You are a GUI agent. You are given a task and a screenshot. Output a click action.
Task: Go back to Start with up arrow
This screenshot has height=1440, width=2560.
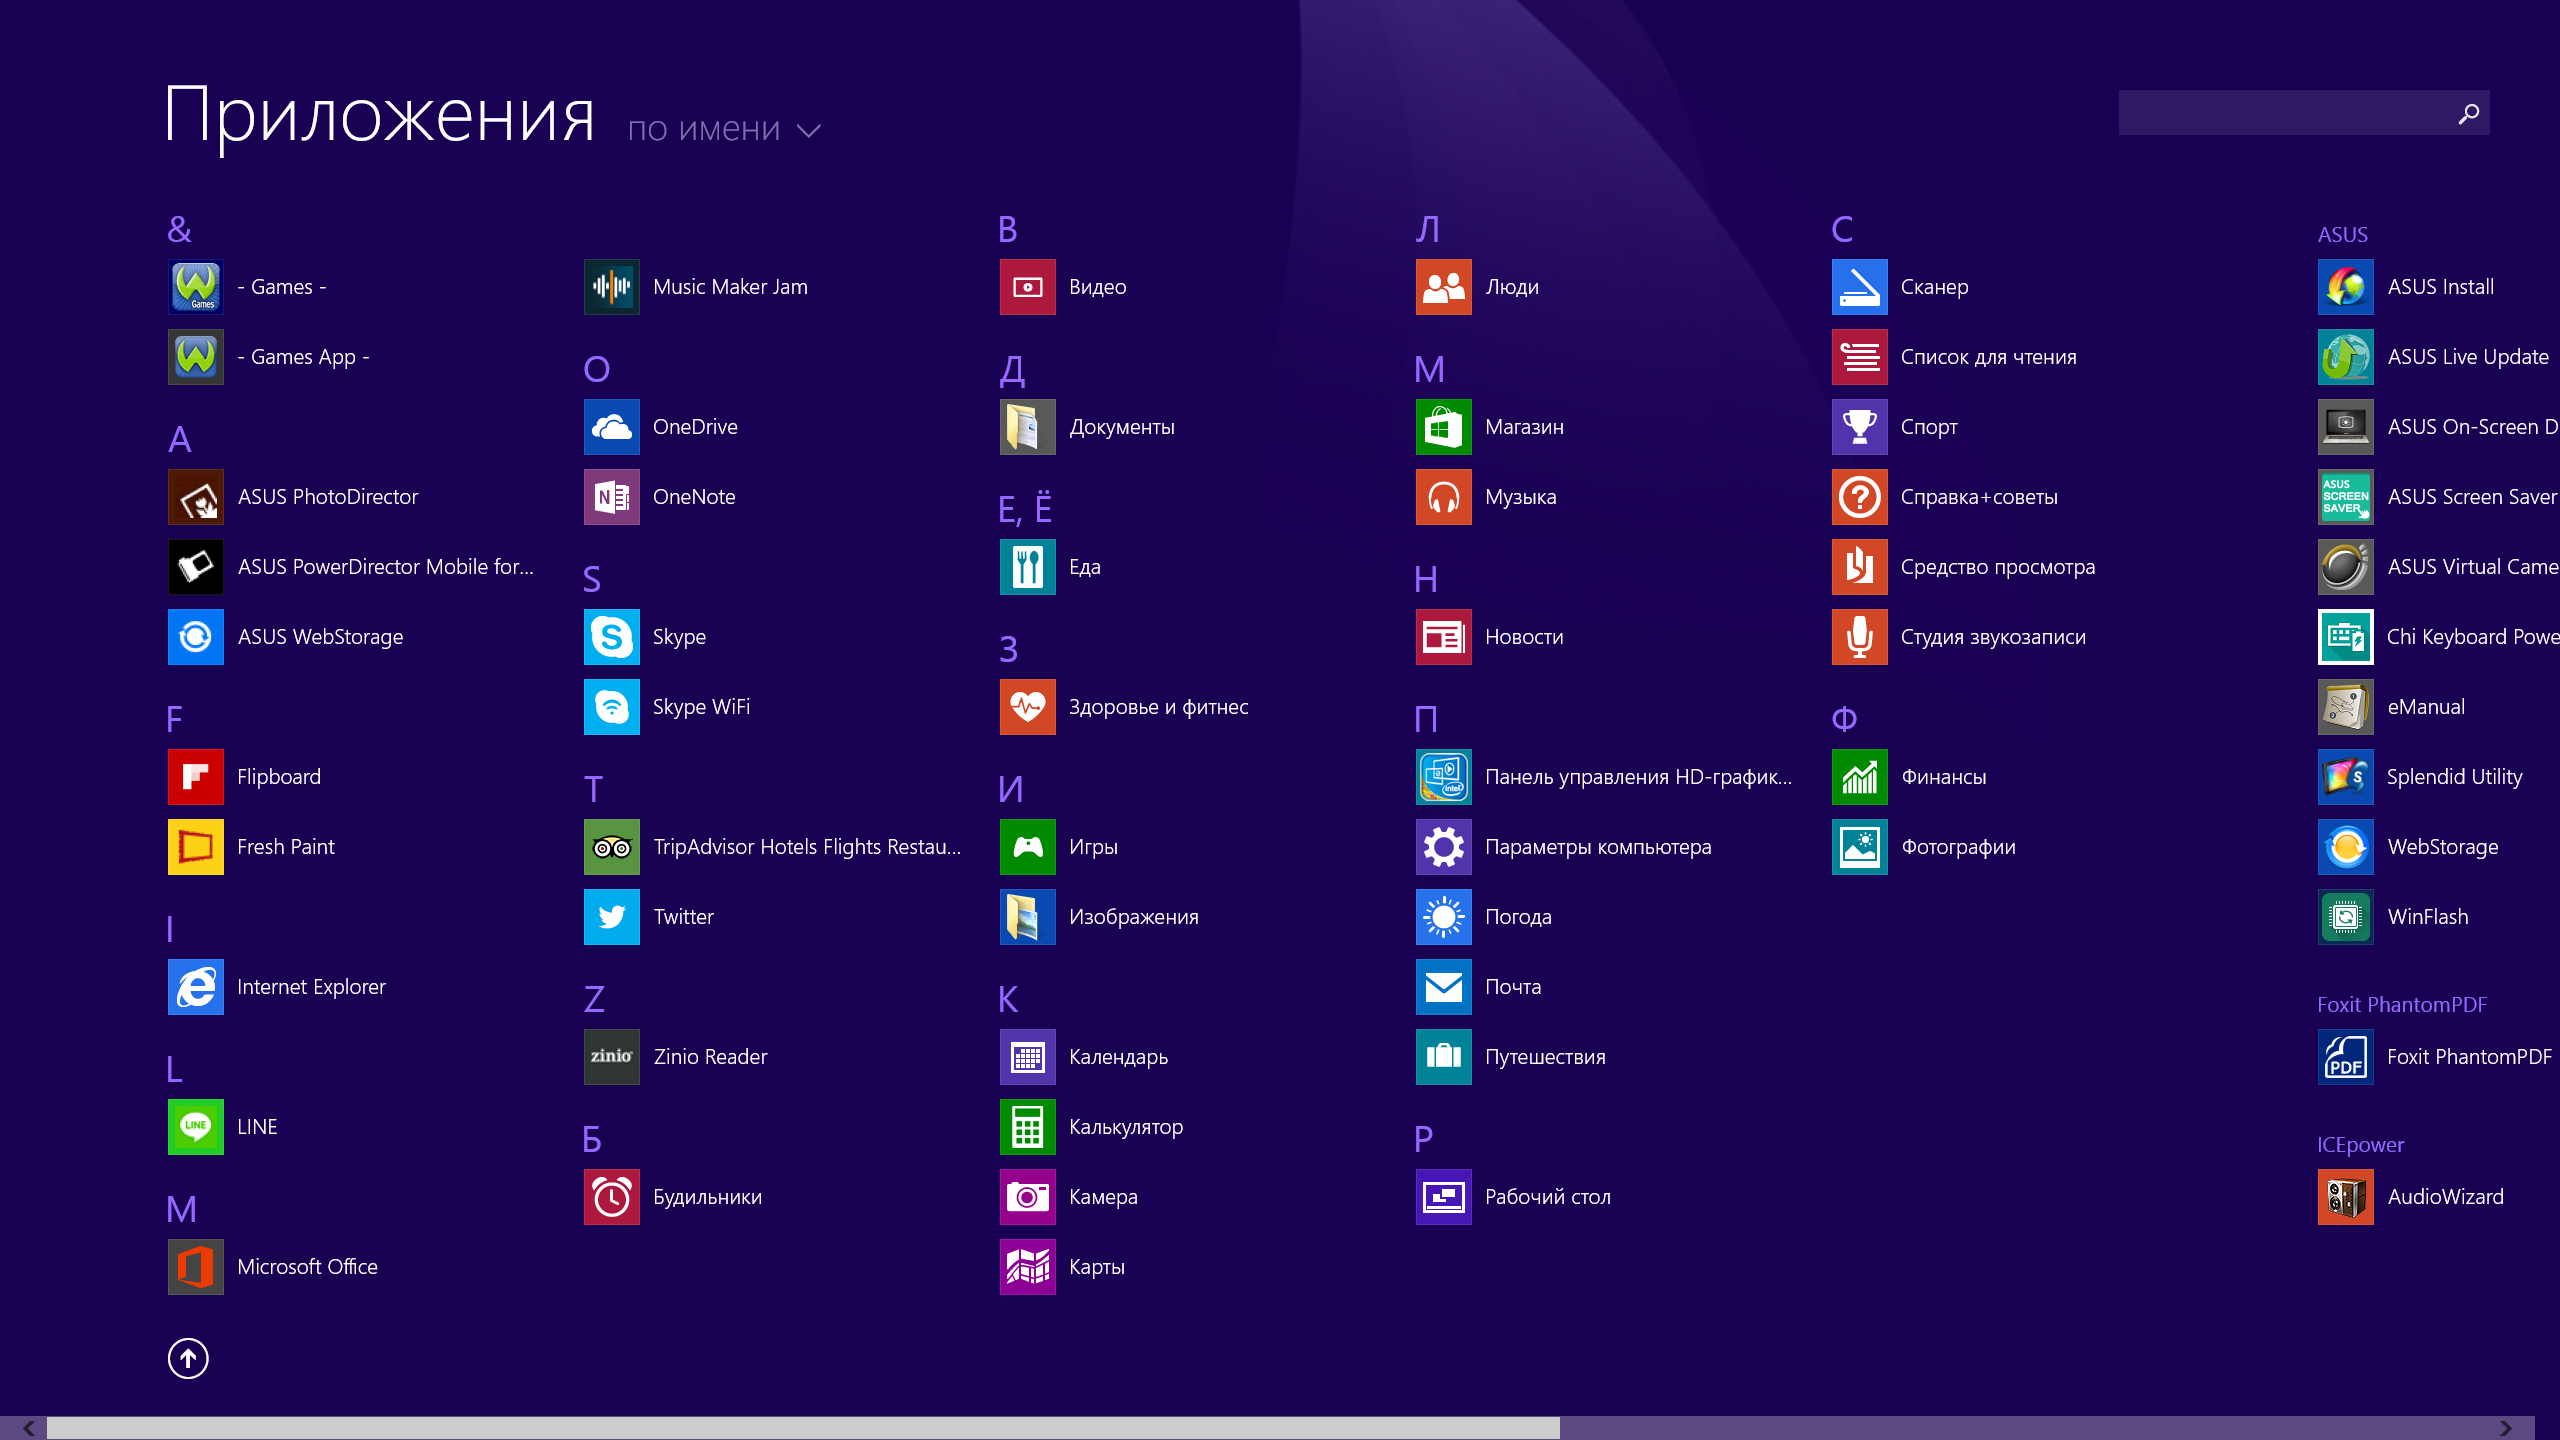click(x=188, y=1358)
